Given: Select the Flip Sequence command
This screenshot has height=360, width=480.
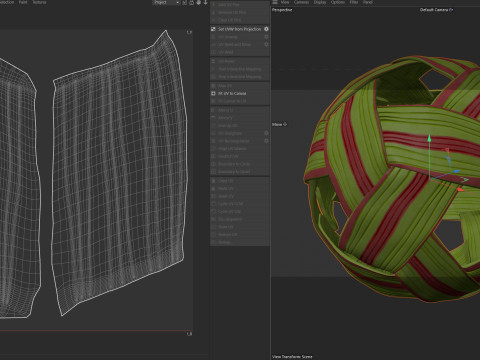Looking at the screenshot, I should coord(239,219).
